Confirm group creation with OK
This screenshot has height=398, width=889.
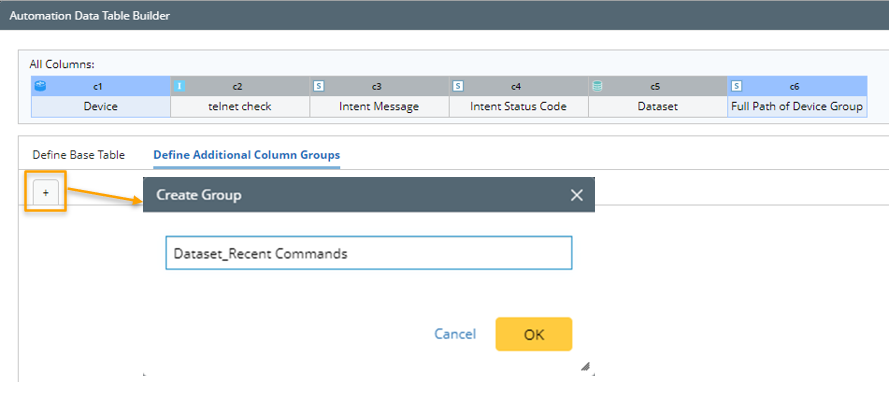[x=534, y=334]
